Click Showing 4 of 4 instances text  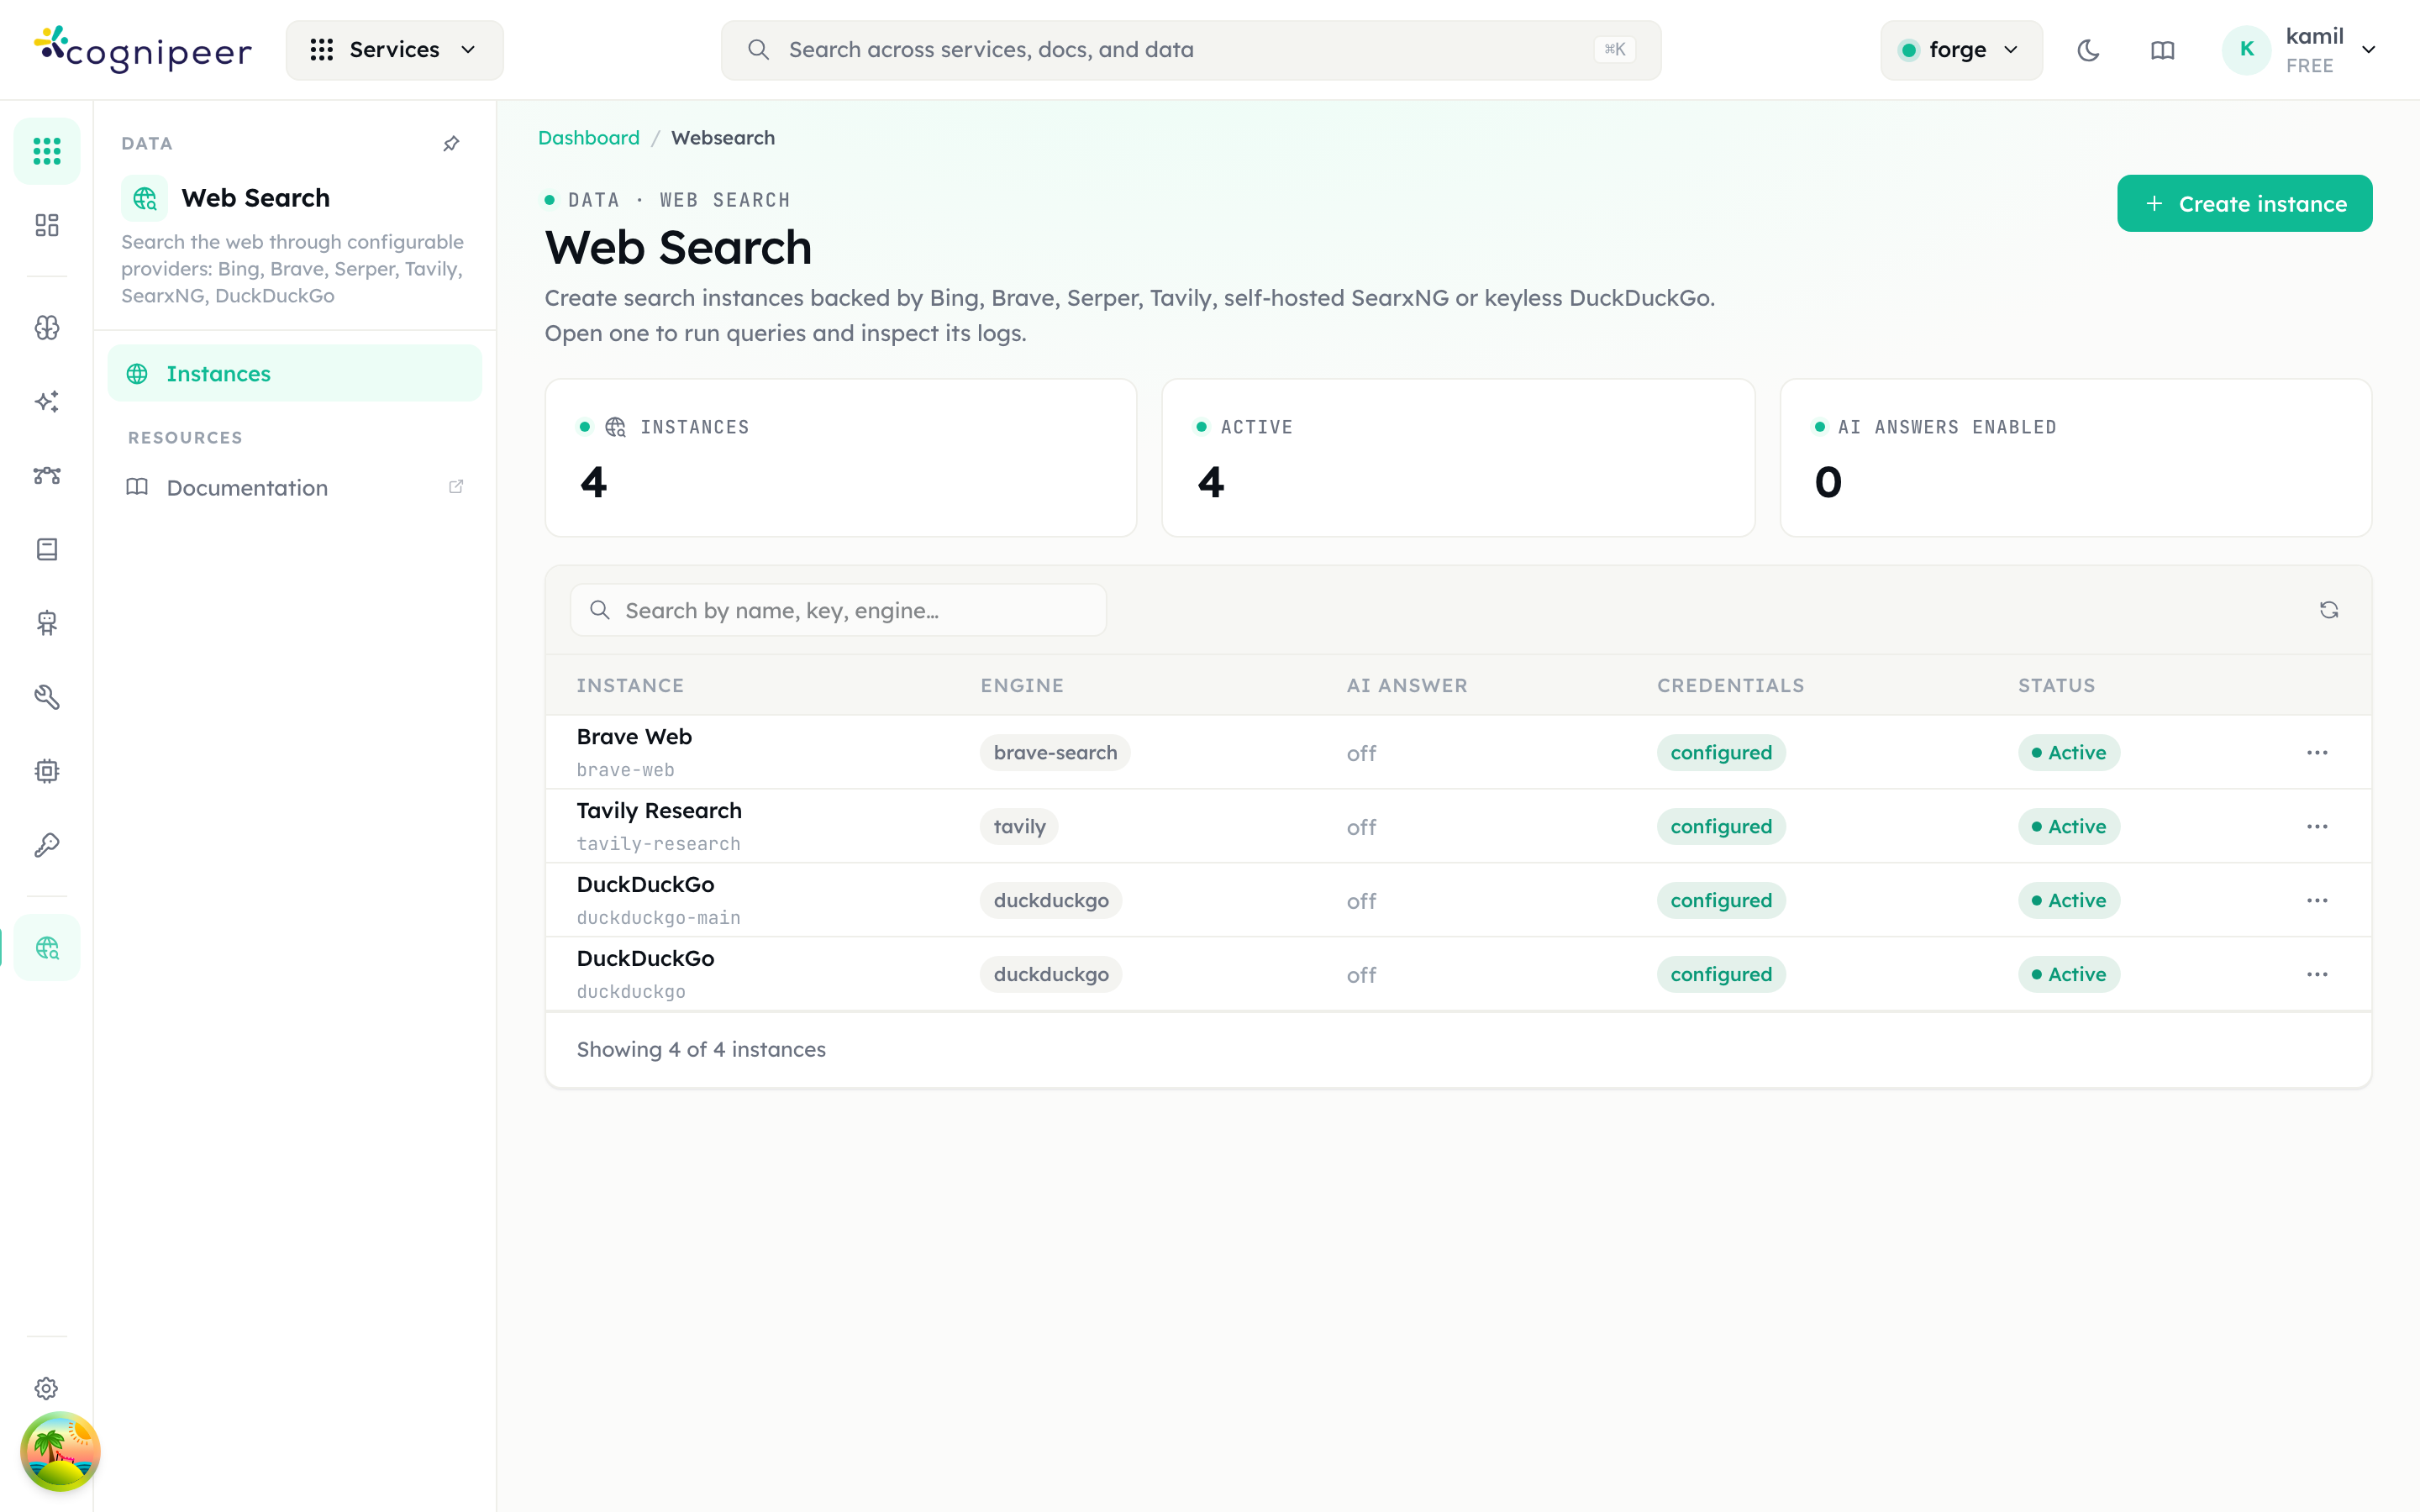pyautogui.click(x=701, y=1050)
